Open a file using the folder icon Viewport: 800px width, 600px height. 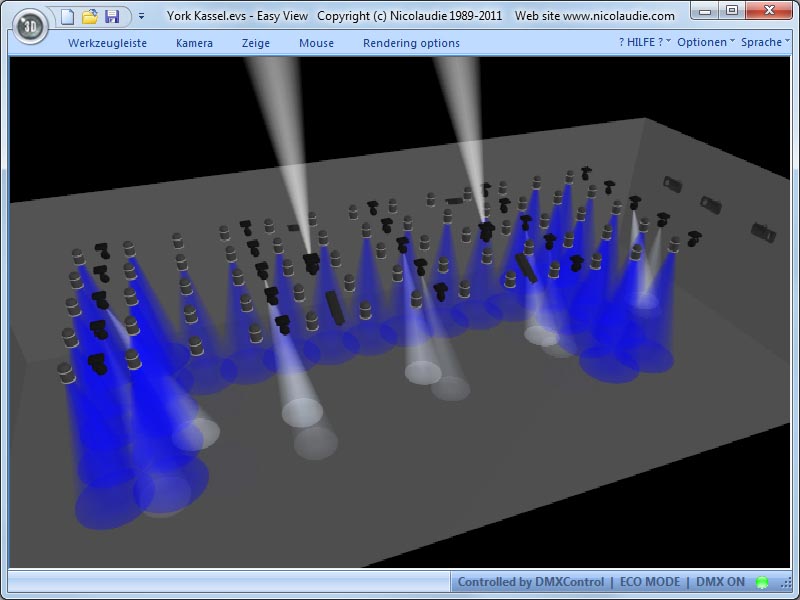(90, 16)
